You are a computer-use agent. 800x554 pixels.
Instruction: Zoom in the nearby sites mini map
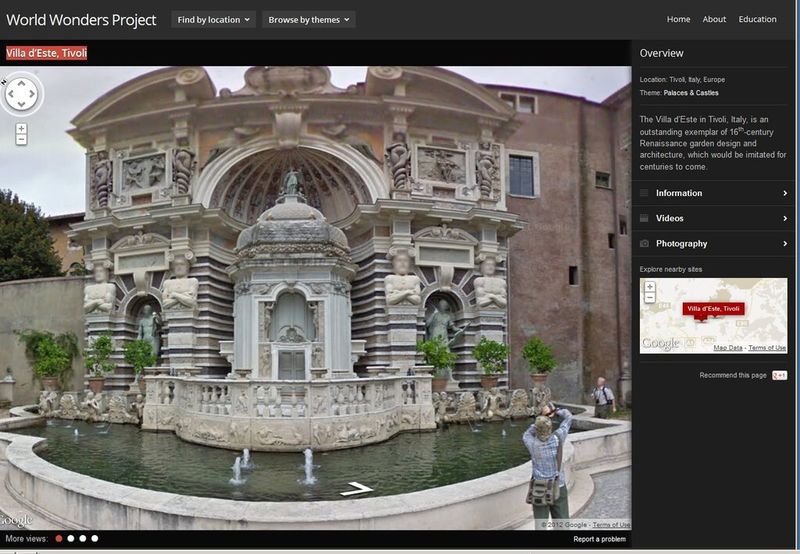coord(649,287)
